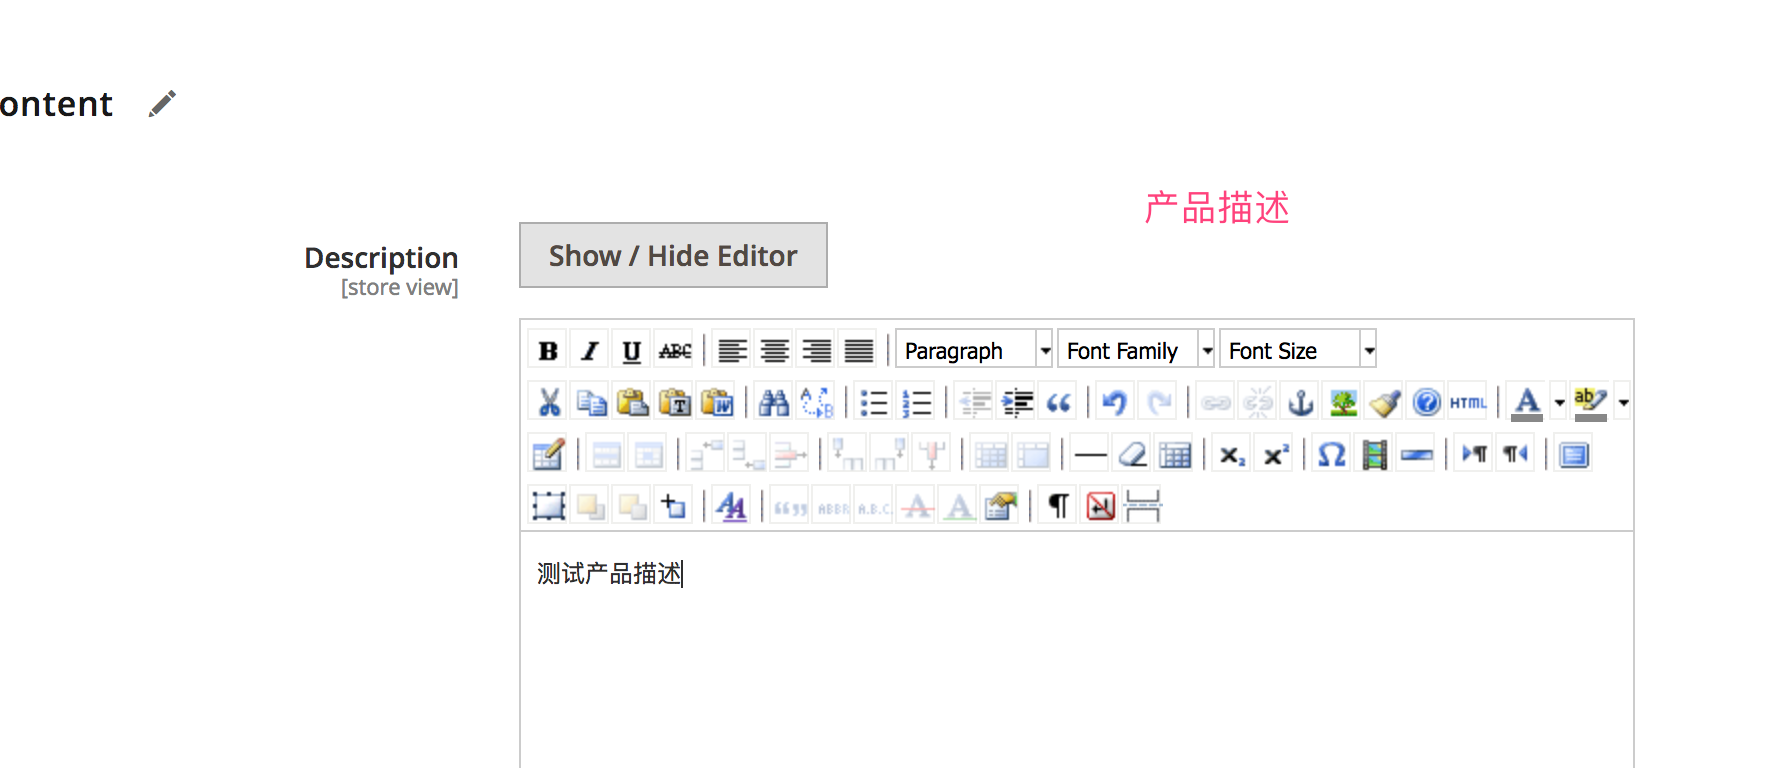The image size is (1776, 768).
Task: Insert unordered bullet list
Action: coord(874,402)
